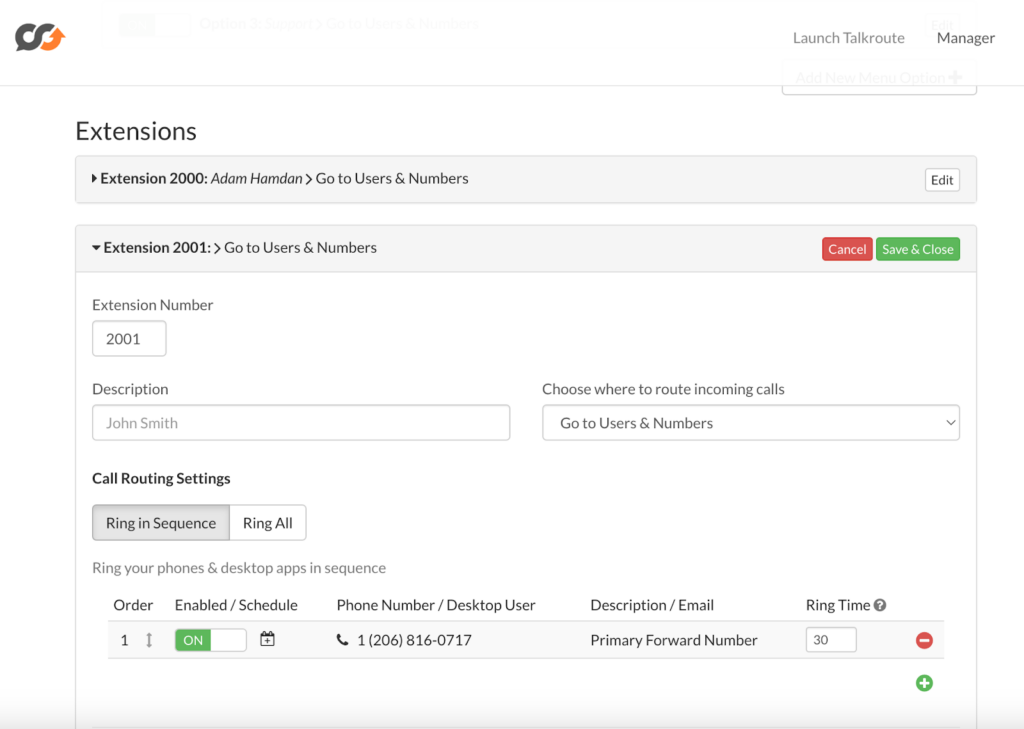Click the Call Routing Settings label
Viewport: 1024px width, 729px height.
point(161,478)
